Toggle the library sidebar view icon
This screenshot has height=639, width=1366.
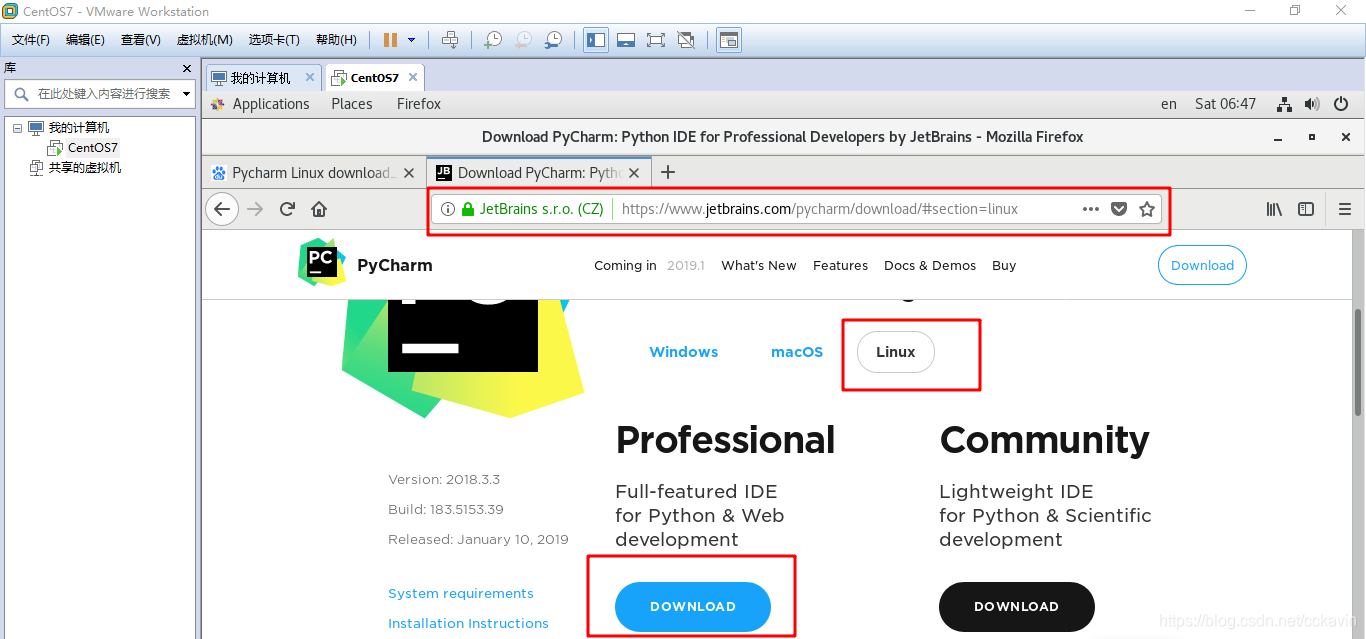click(x=596, y=40)
